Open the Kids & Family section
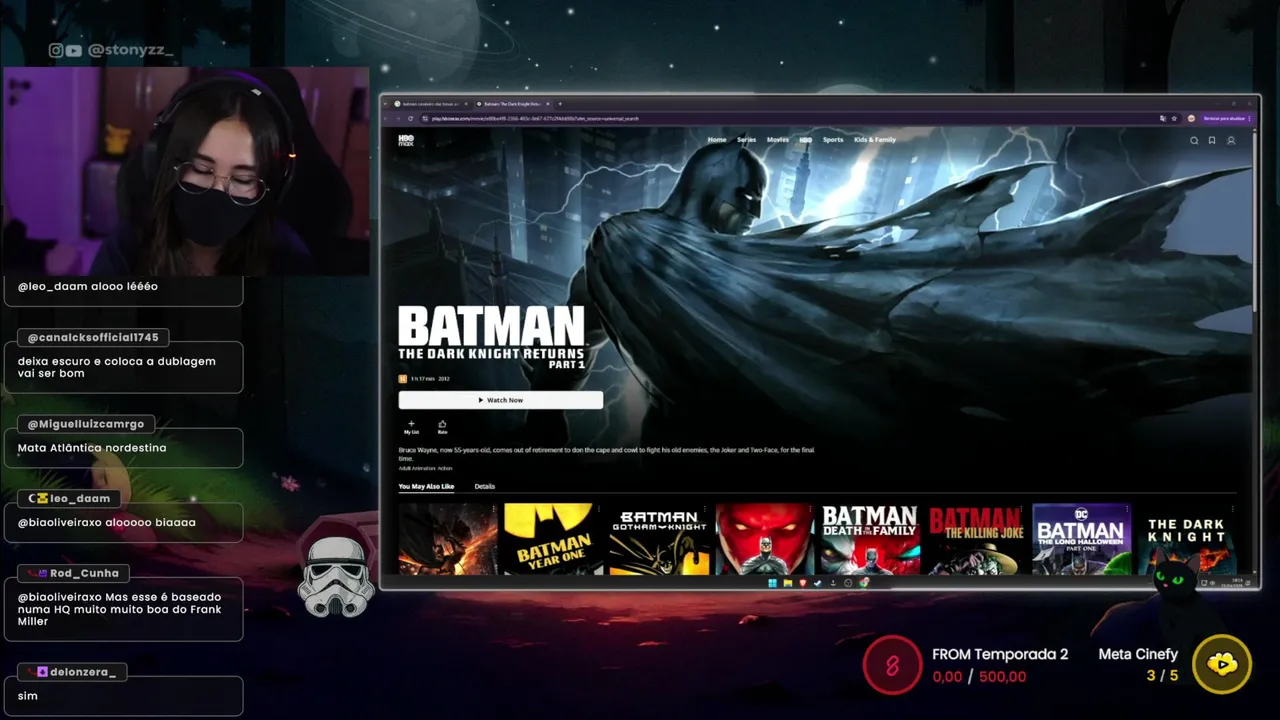The height and width of the screenshot is (720, 1280). 875,140
